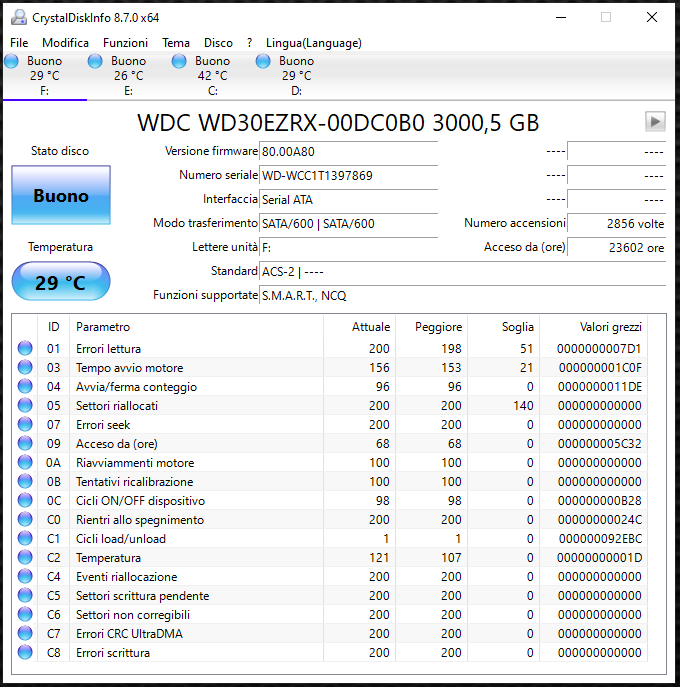This screenshot has height=687, width=680.
Task: Open the Modifica menu
Action: (x=65, y=43)
